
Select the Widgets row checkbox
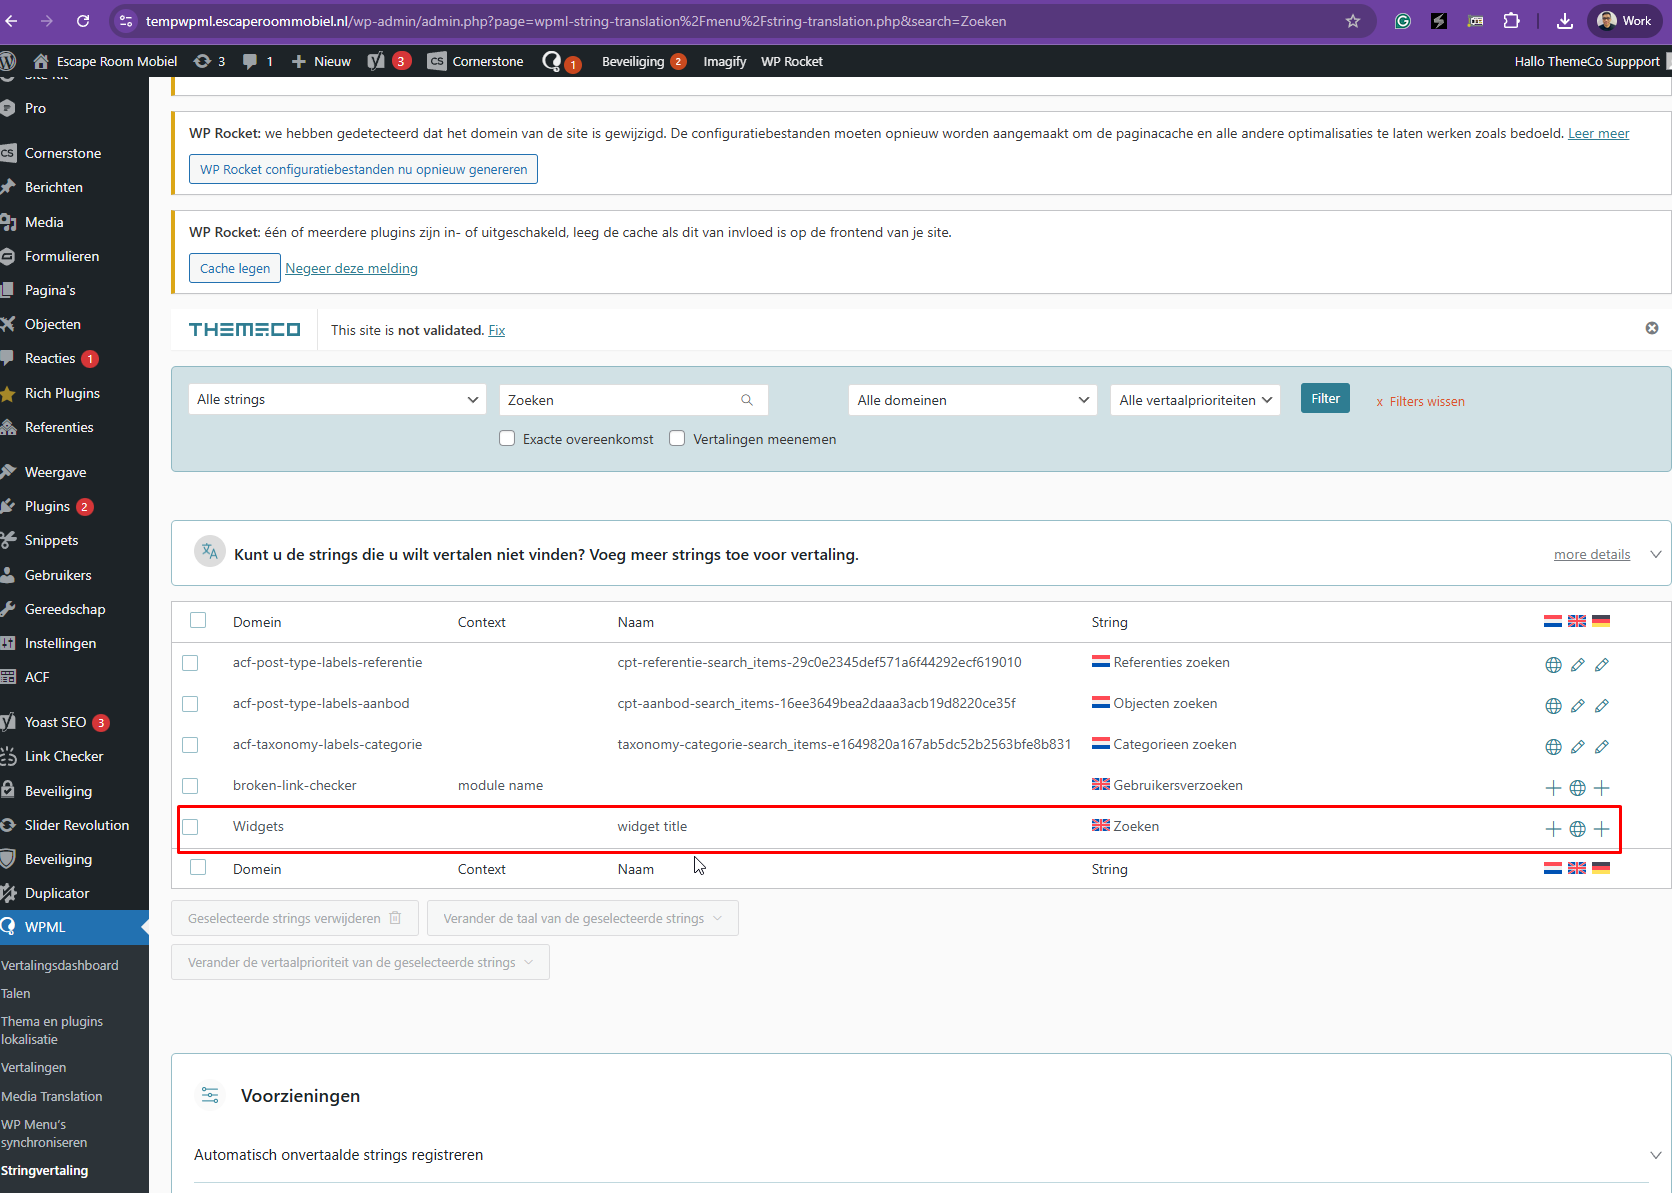(191, 827)
